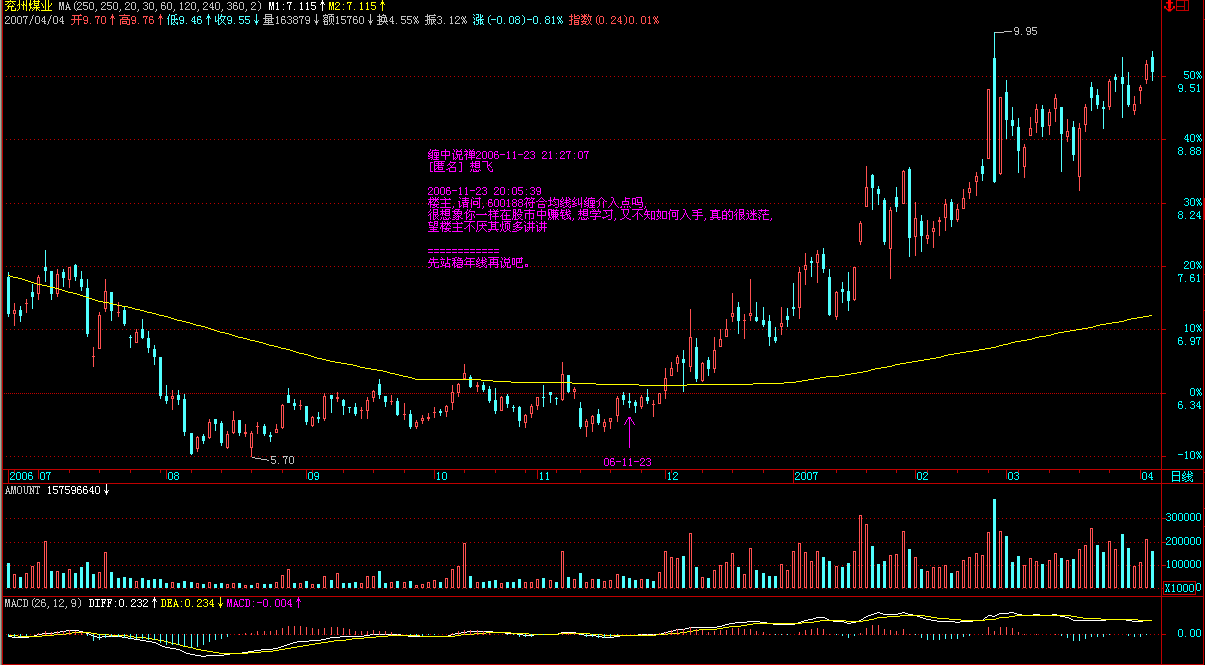Click the down arrow next to AMOUNT value
Screen dimensions: 1205x665
tap(107, 491)
